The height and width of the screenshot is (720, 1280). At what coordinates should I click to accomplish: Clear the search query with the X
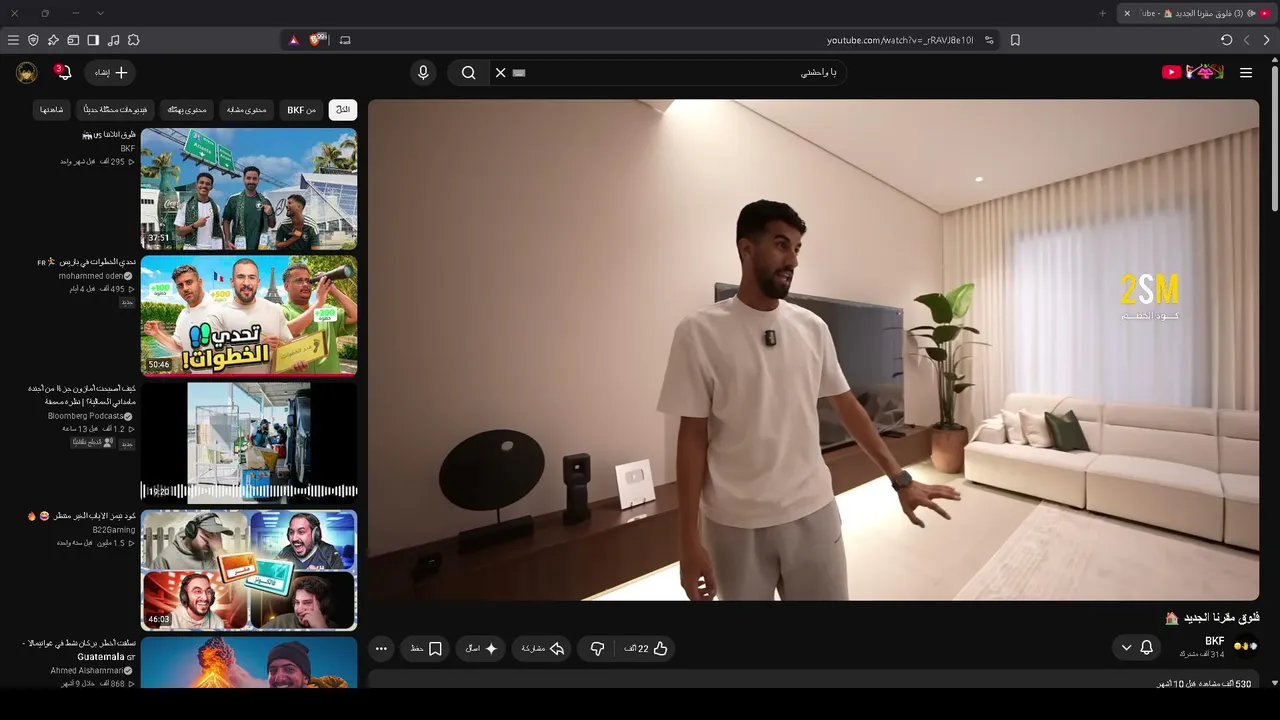pyautogui.click(x=501, y=72)
